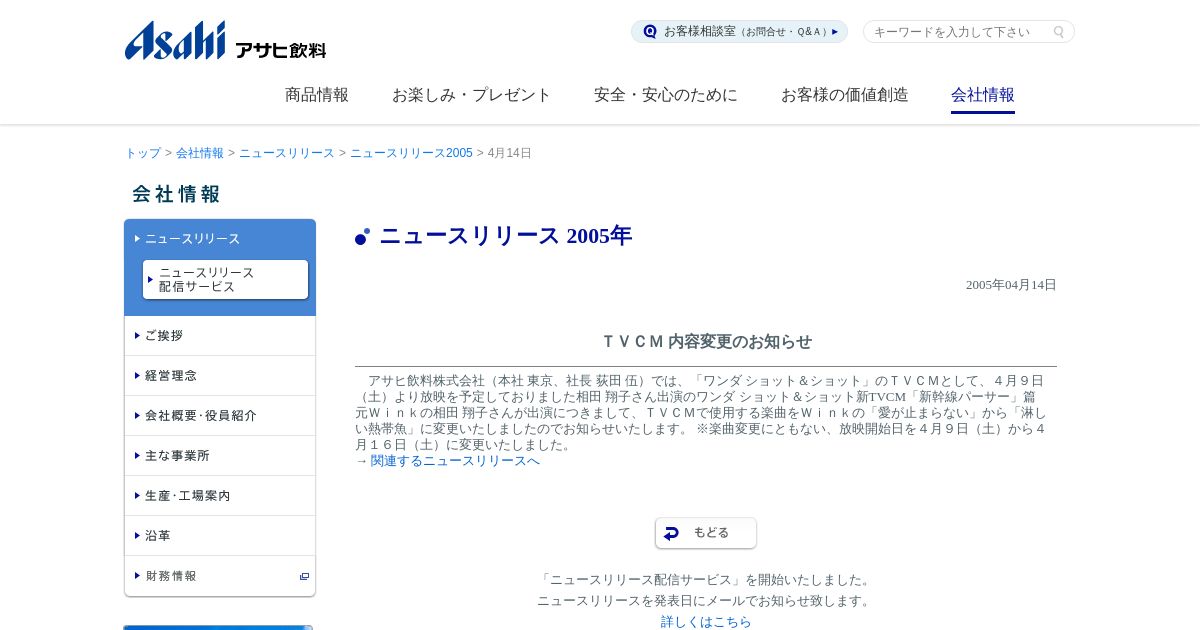Select 経営理念 in sidebar
Viewport: 1200px width, 630px height.
pyautogui.click(x=220, y=376)
